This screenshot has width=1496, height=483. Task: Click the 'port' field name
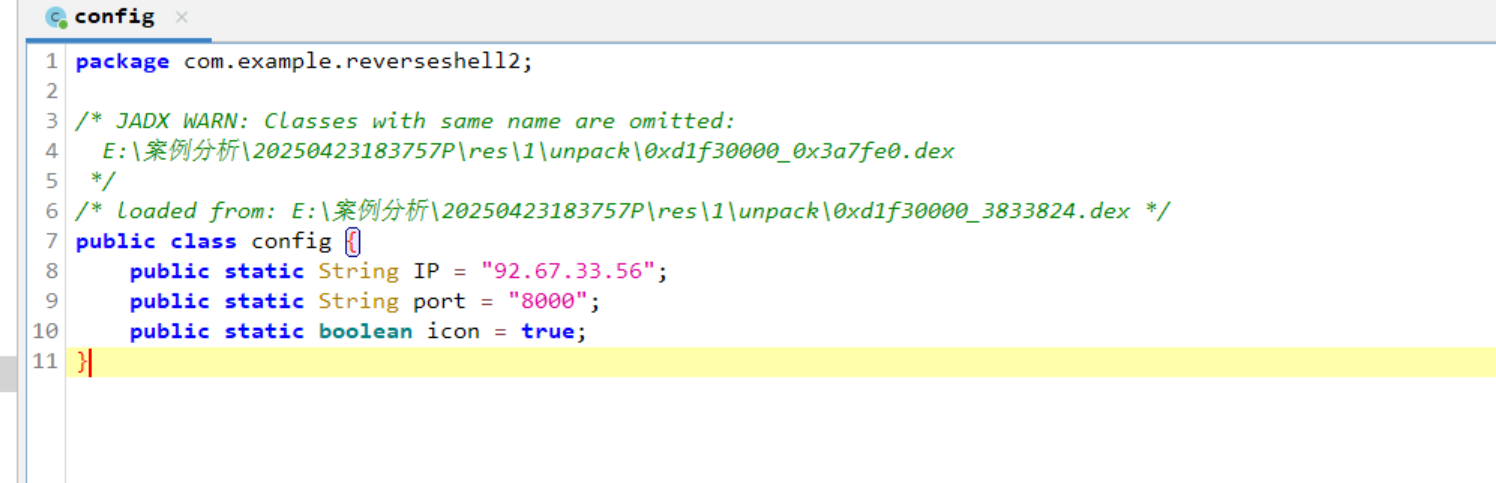click(x=439, y=301)
